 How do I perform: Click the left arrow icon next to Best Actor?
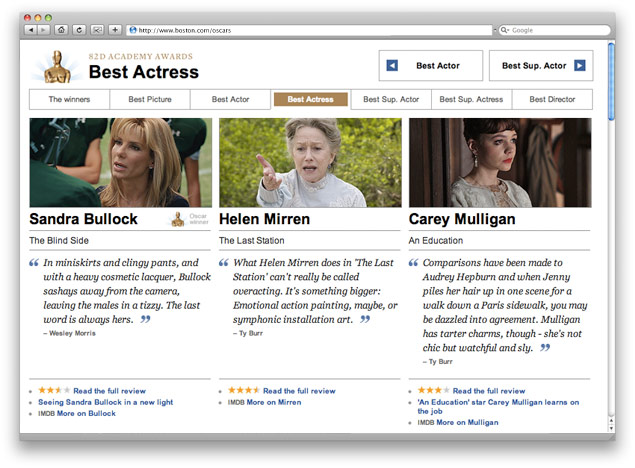click(x=392, y=66)
